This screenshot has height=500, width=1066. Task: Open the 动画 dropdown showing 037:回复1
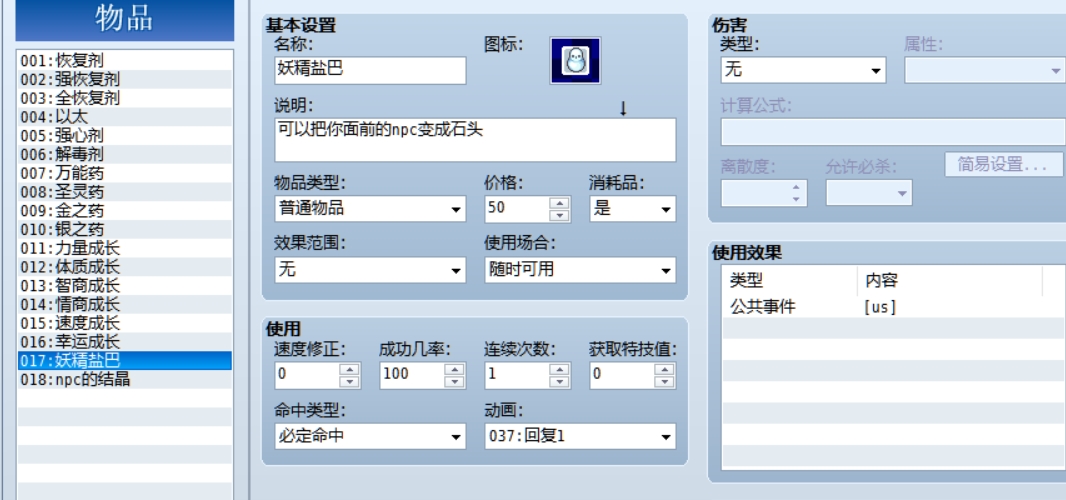point(581,436)
